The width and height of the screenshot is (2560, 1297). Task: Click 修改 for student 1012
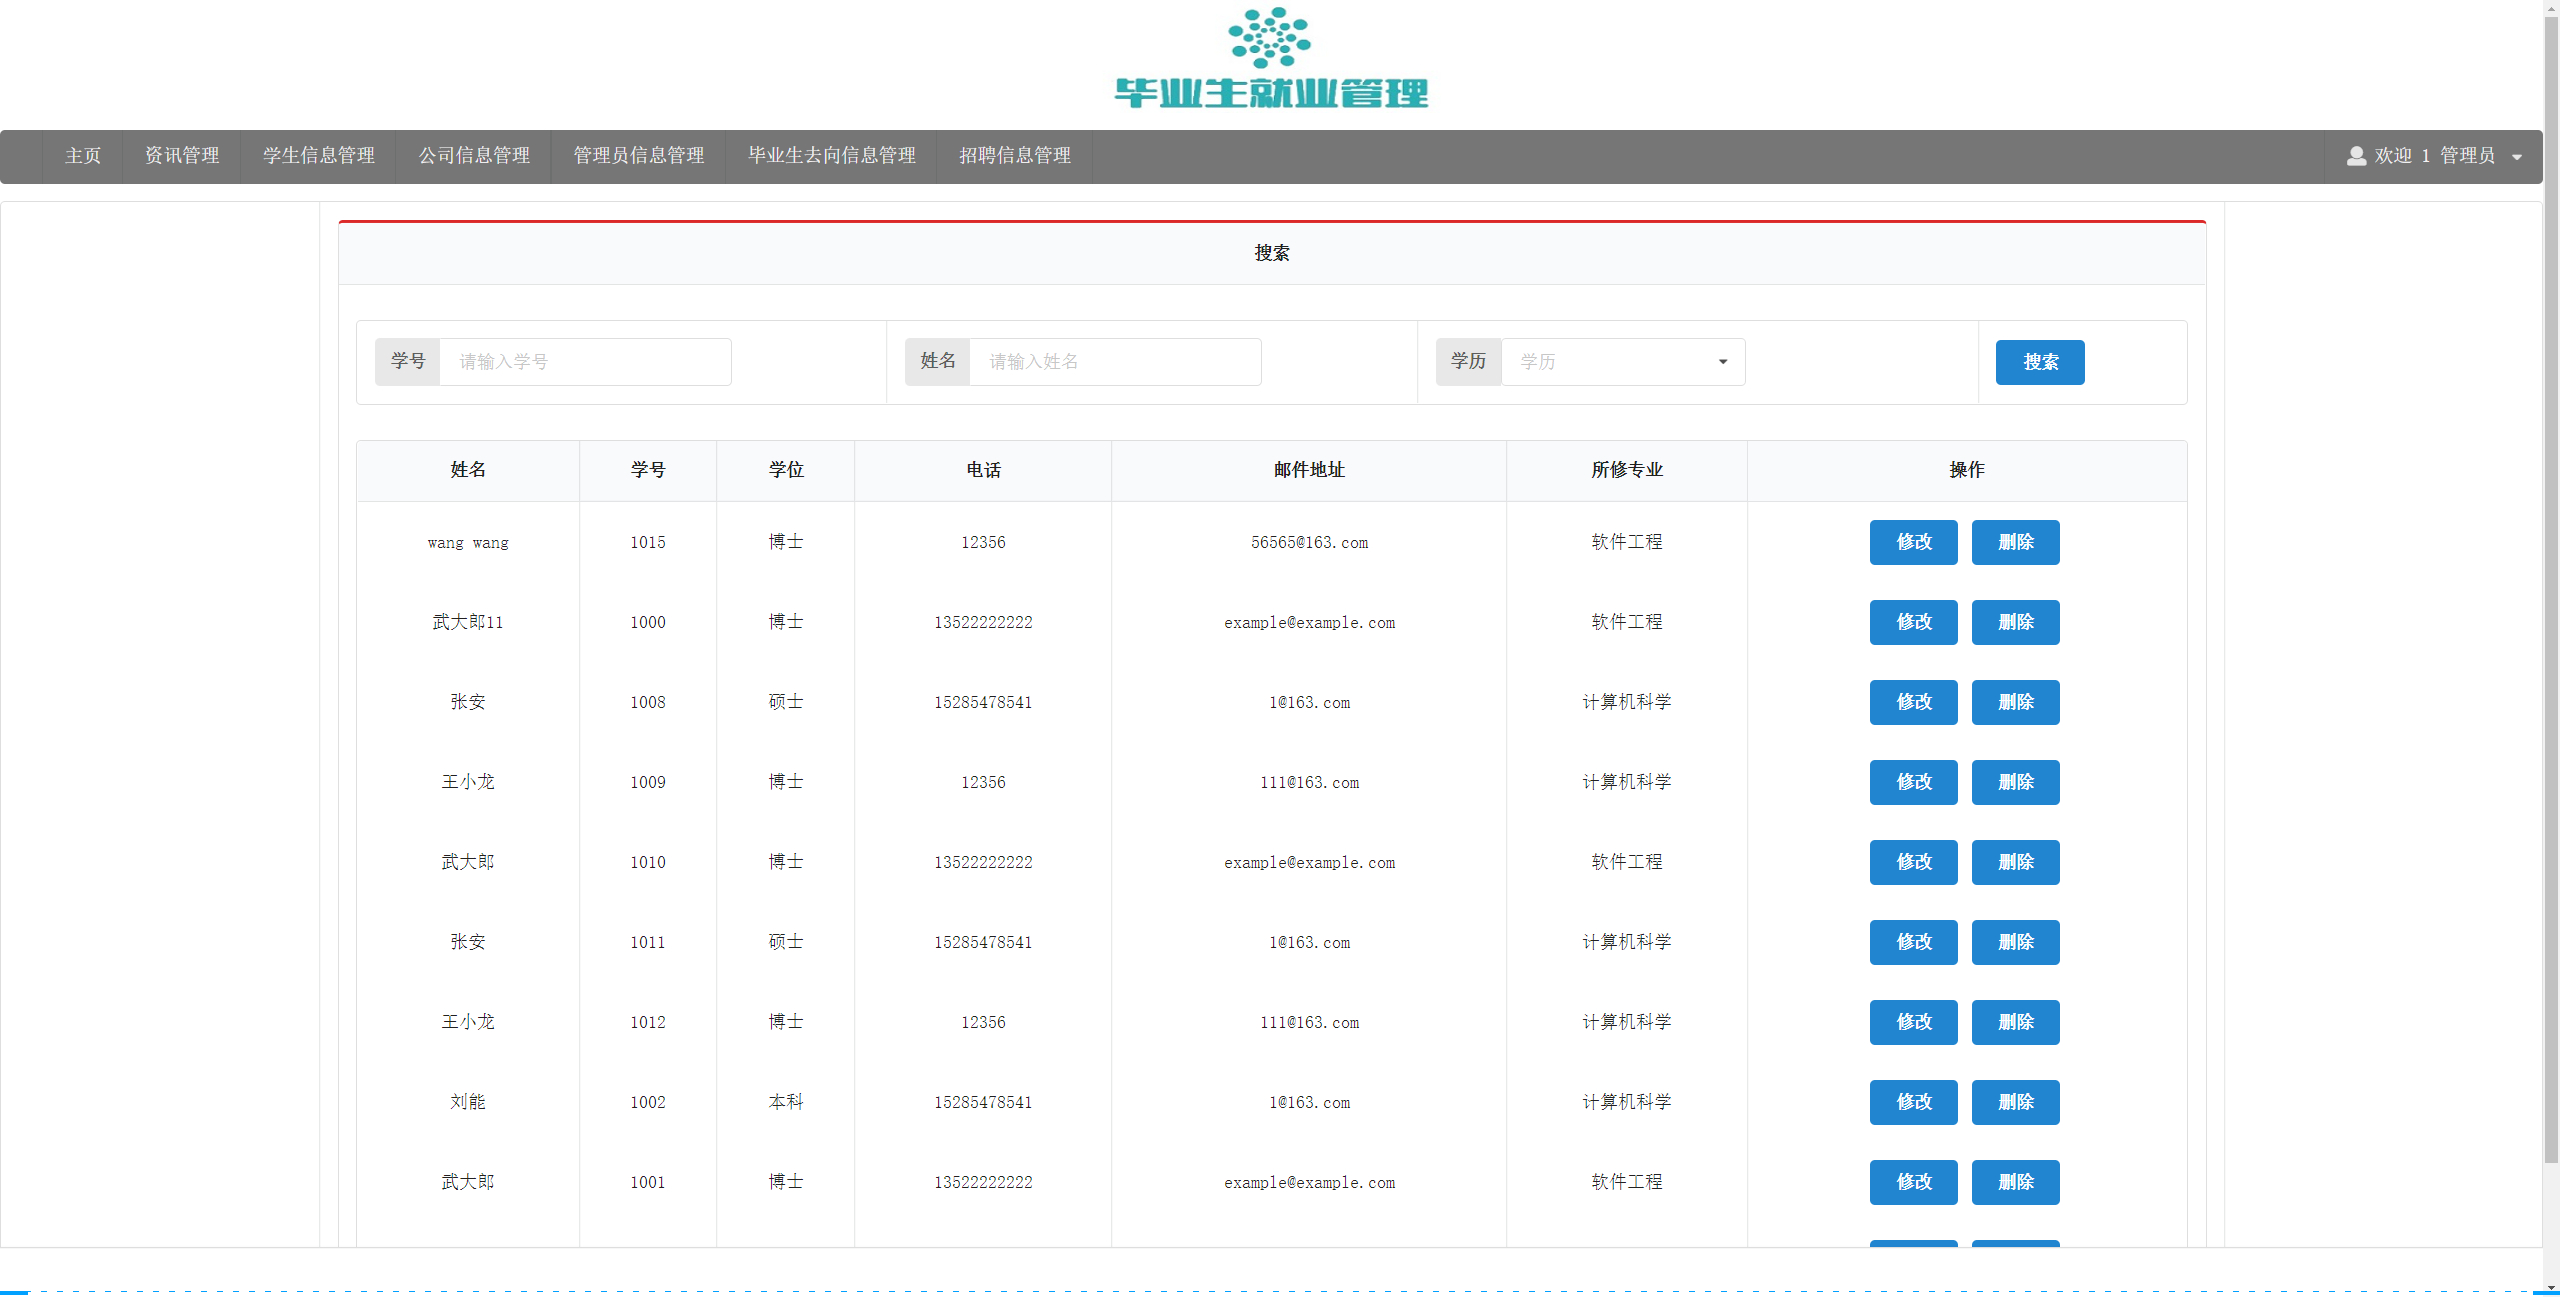pyautogui.click(x=1914, y=1022)
